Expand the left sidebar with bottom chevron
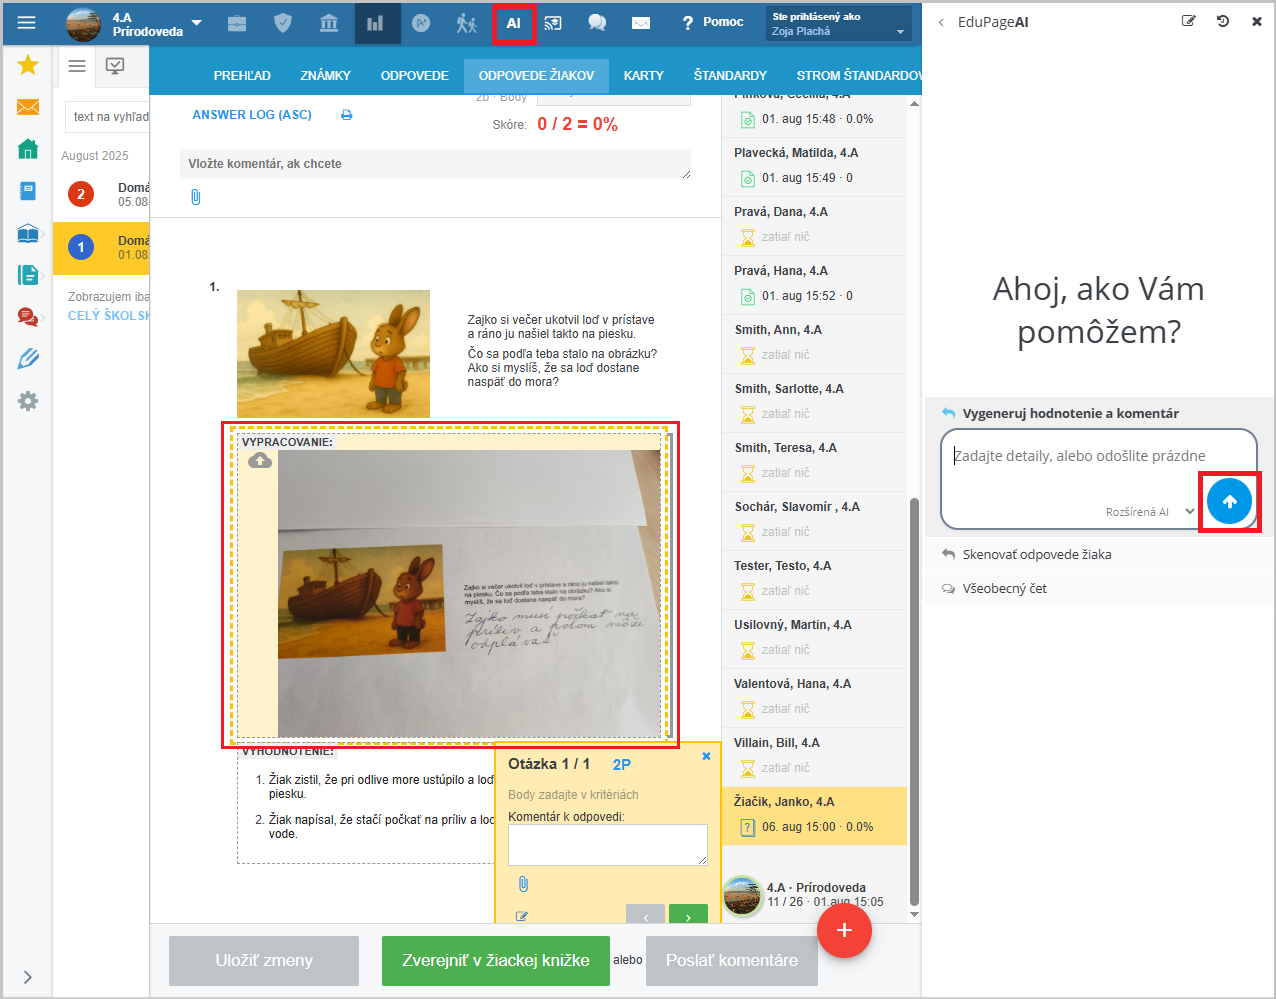This screenshot has width=1276, height=999. [27, 977]
